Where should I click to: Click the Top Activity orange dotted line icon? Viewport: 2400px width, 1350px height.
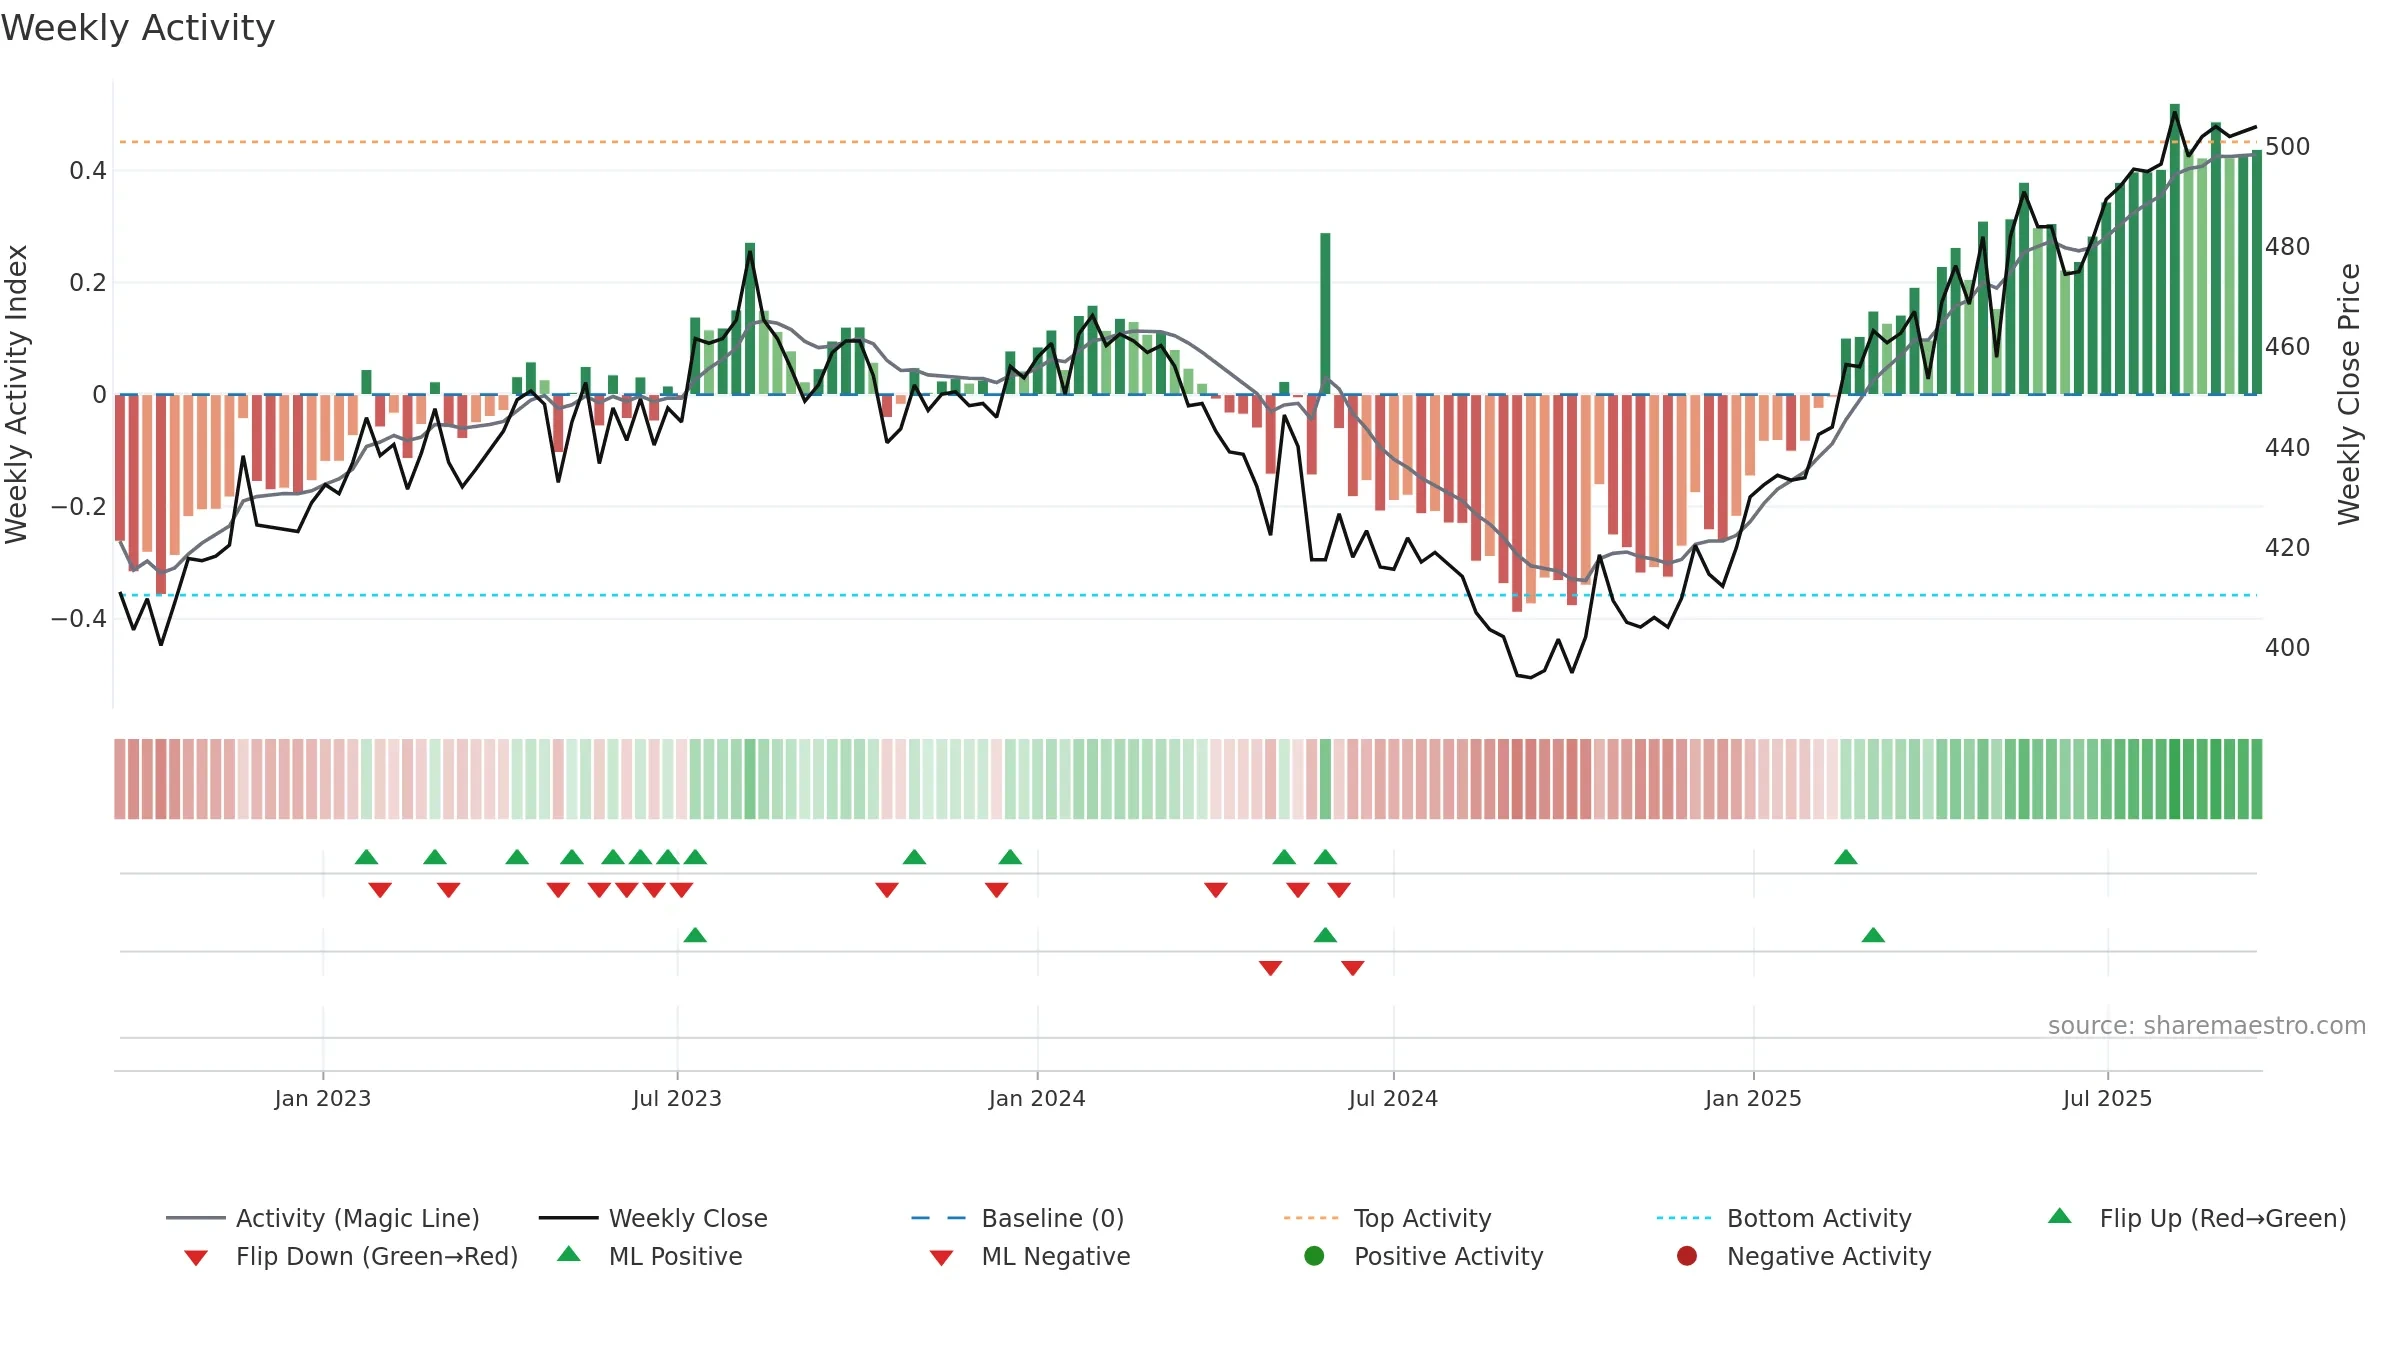[1311, 1218]
